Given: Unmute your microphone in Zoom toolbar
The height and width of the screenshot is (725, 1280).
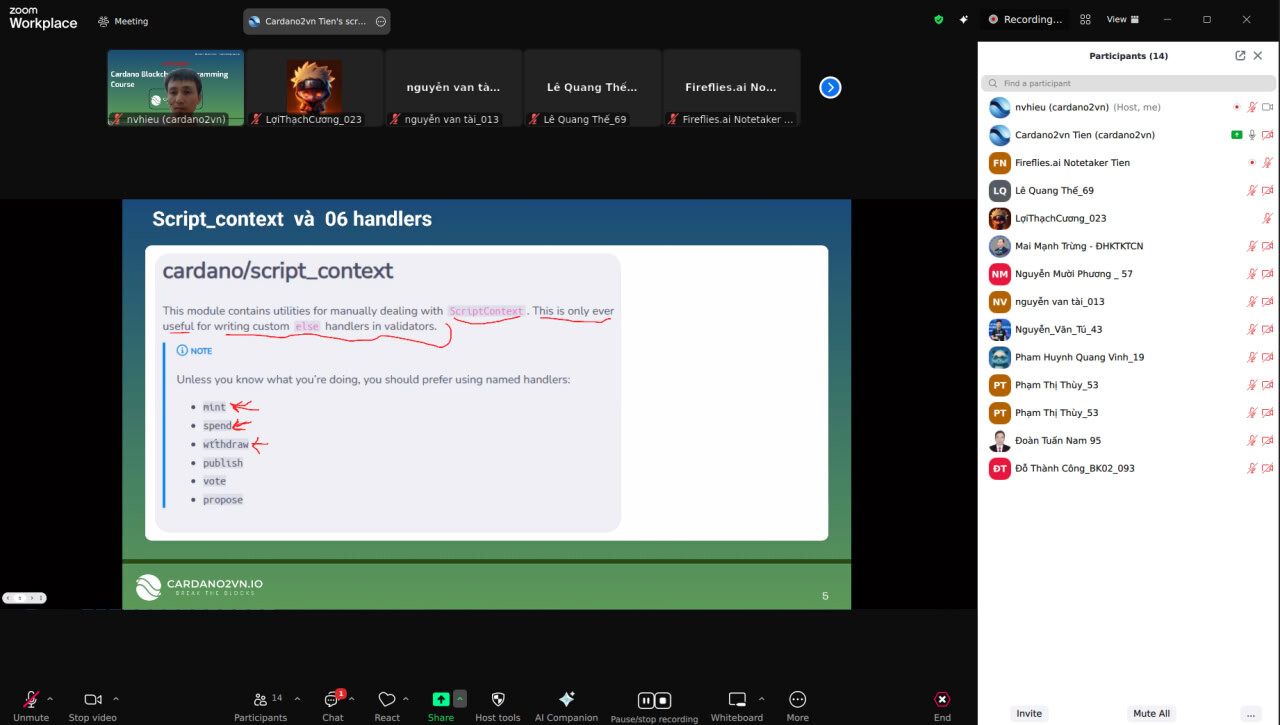Looking at the screenshot, I should click(x=31, y=704).
